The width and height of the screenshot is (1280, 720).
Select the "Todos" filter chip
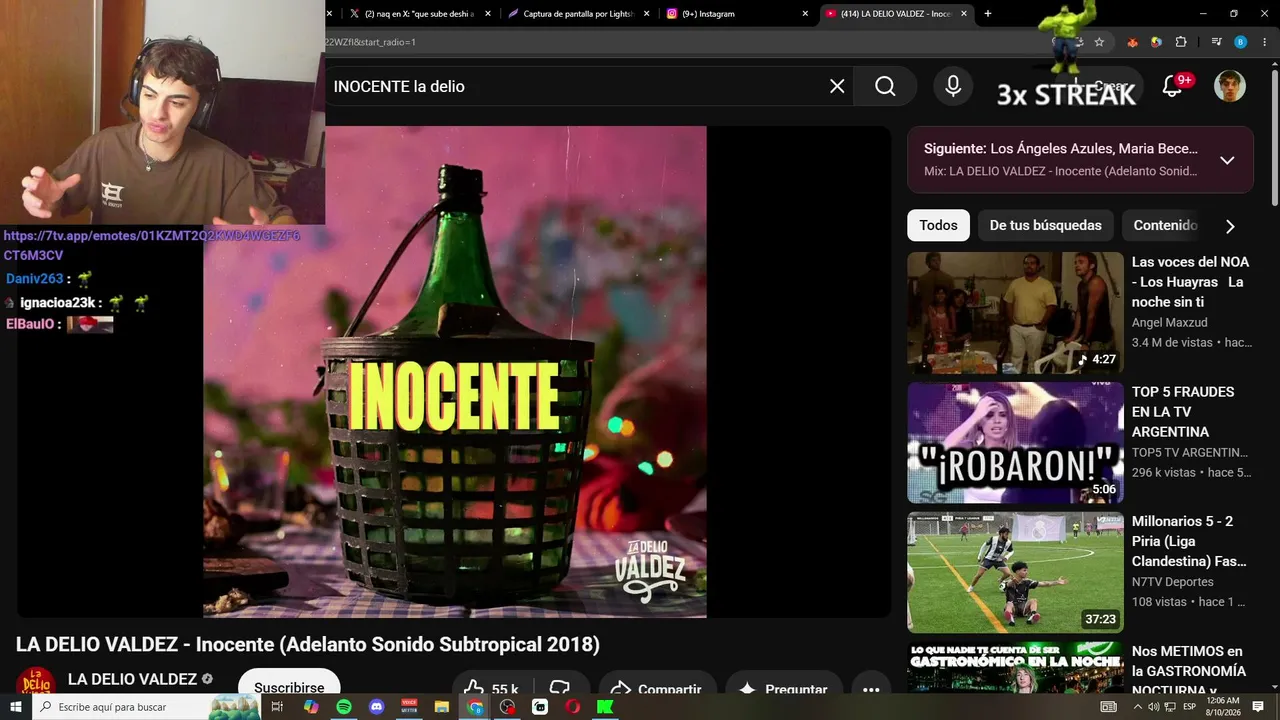point(938,225)
